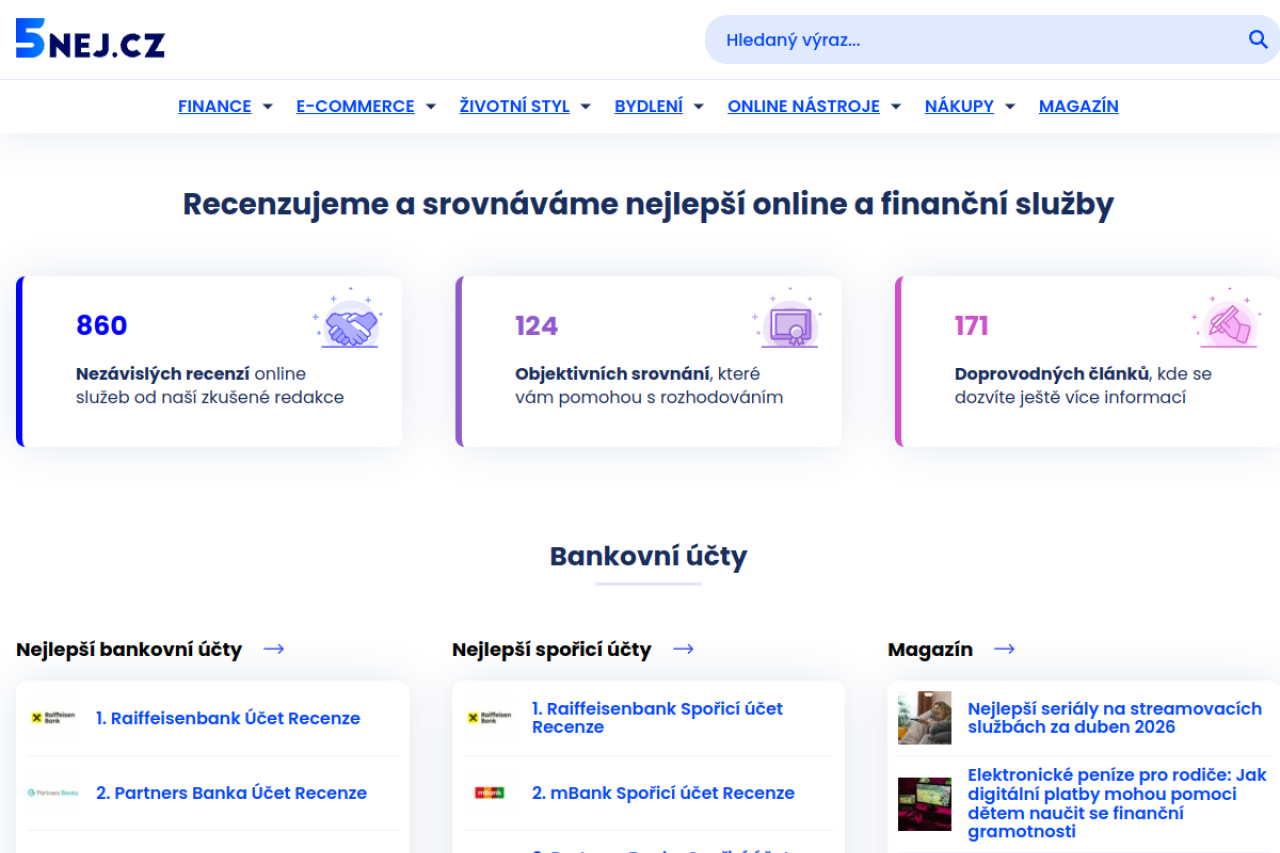1280x853 pixels.
Task: Click the magnifying glass search icon
Action: click(1258, 40)
